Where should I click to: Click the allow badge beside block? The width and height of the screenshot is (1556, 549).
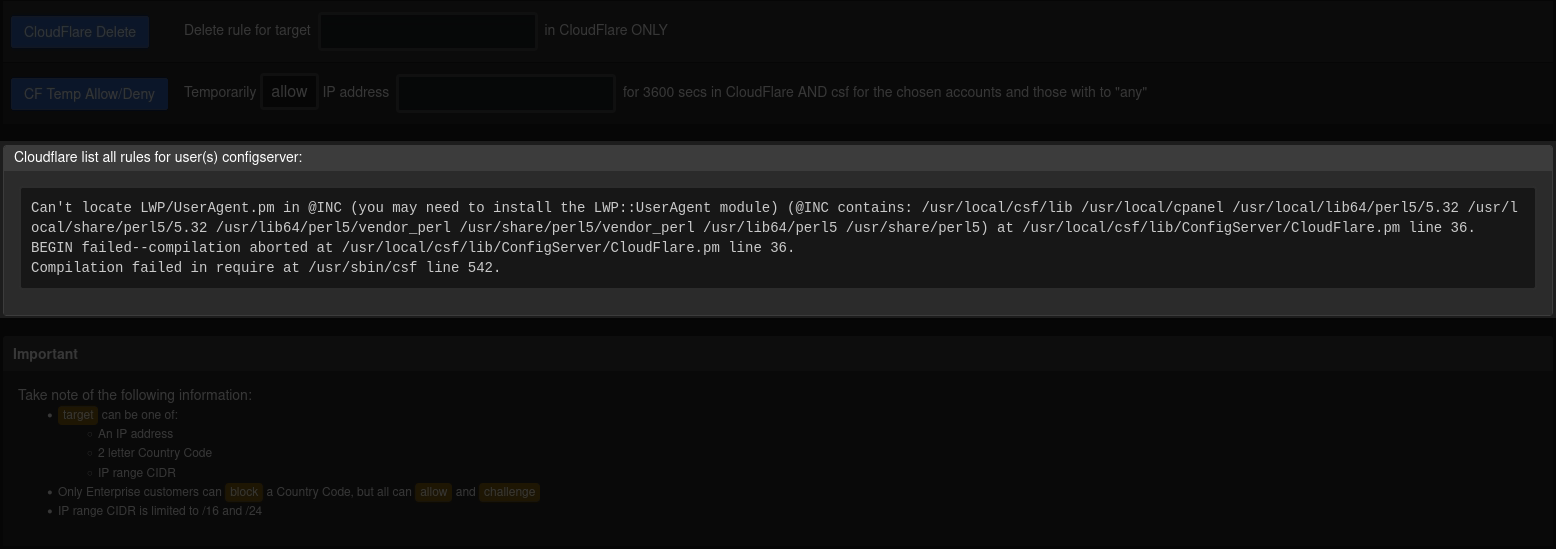tap(433, 492)
